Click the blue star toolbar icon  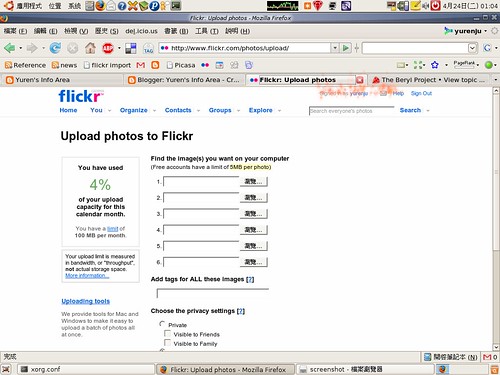click(435, 65)
